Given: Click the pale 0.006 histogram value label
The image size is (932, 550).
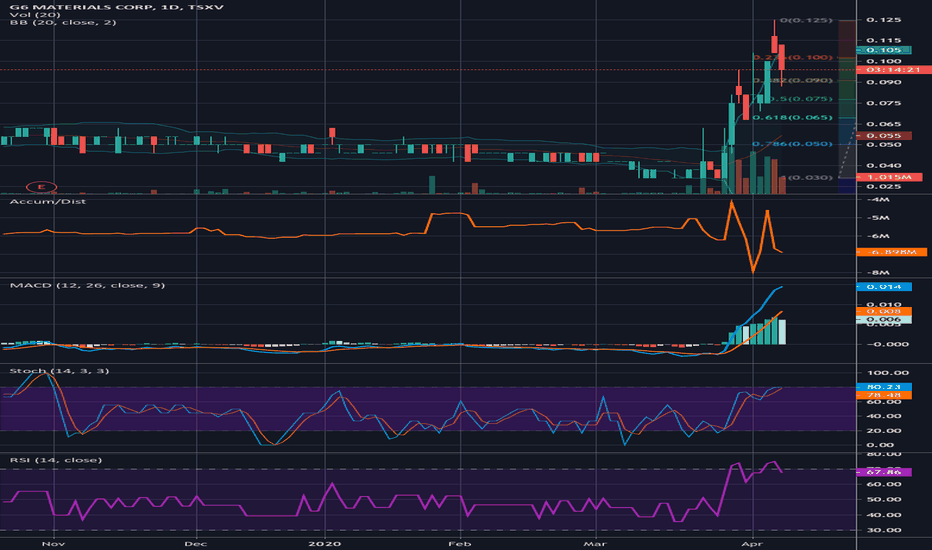Looking at the screenshot, I should [x=884, y=319].
